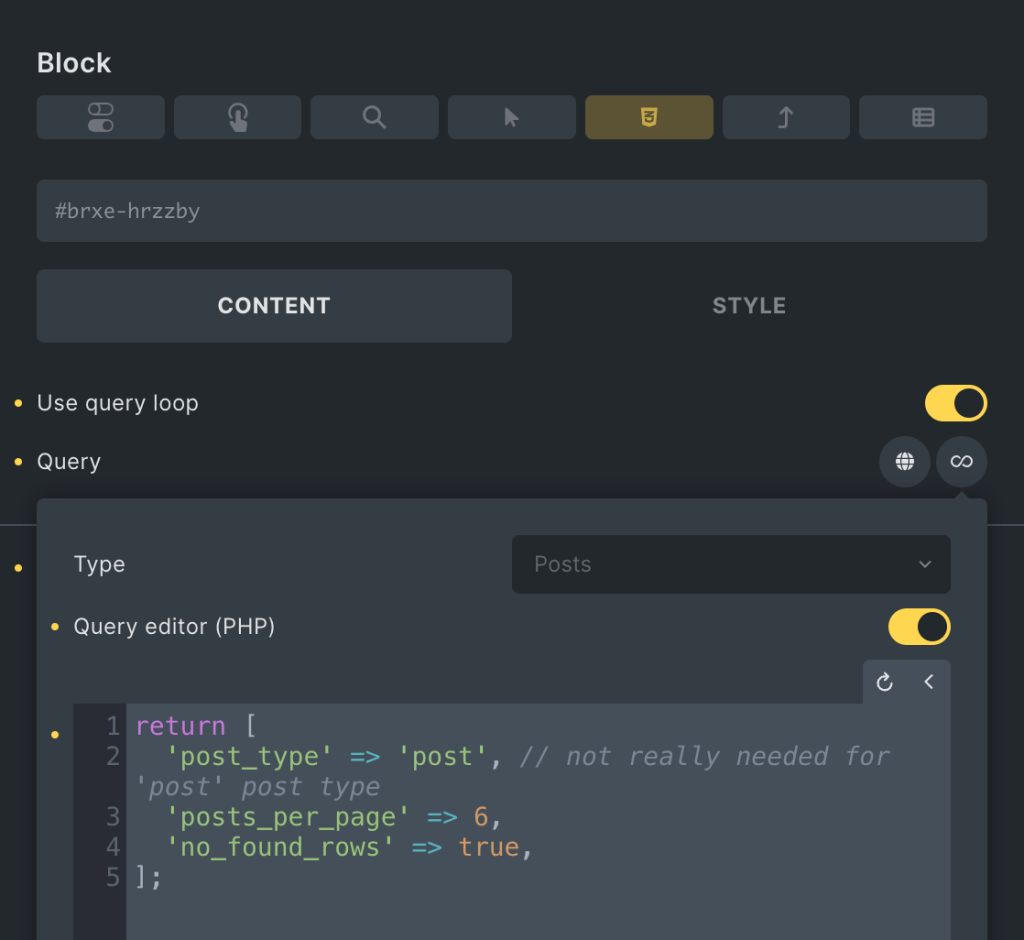The image size is (1024, 940).
Task: Open the Type dropdown showing Posts
Action: tap(731, 564)
